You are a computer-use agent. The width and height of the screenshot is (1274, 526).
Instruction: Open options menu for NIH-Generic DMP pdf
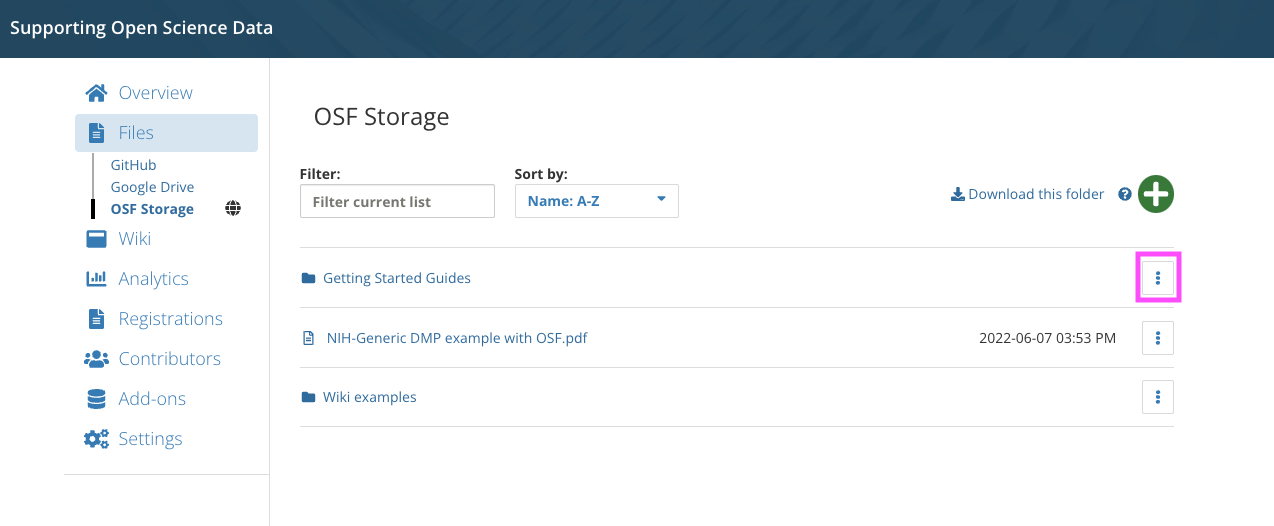(1158, 338)
